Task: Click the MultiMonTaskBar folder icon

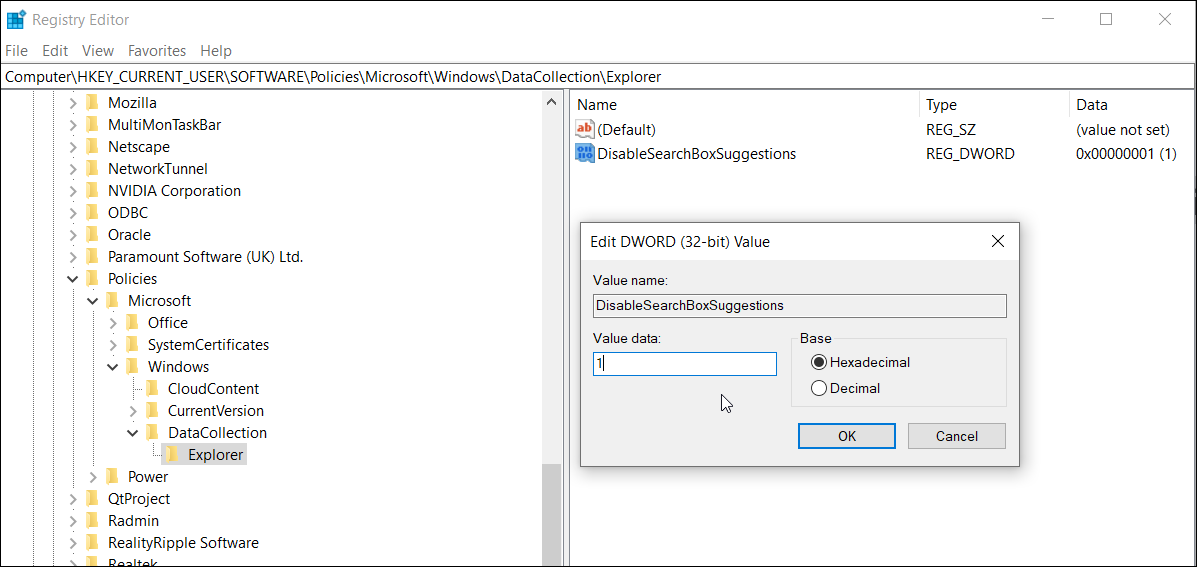Action: pos(93,124)
